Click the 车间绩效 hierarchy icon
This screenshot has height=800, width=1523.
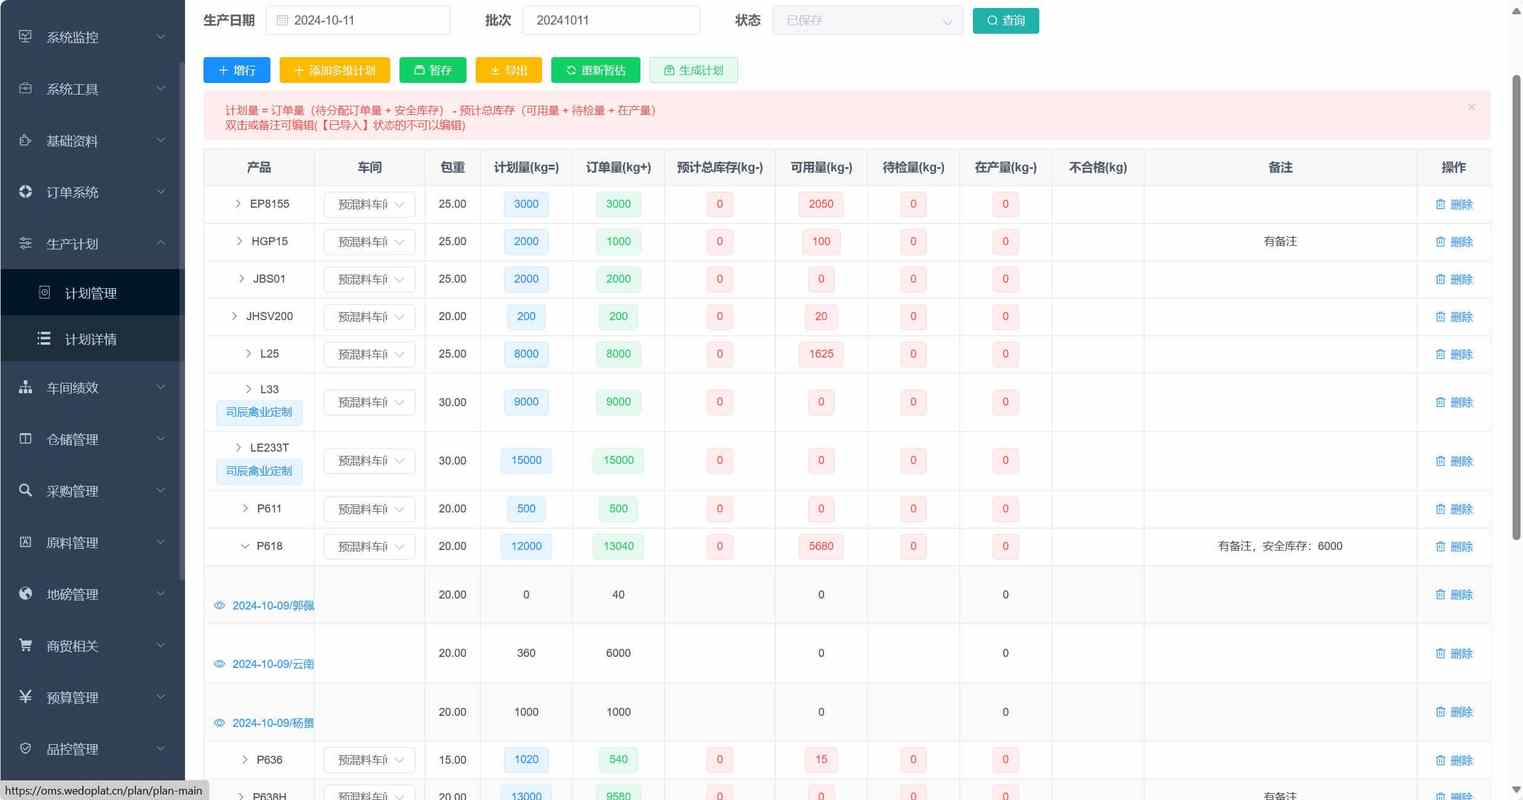point(25,387)
